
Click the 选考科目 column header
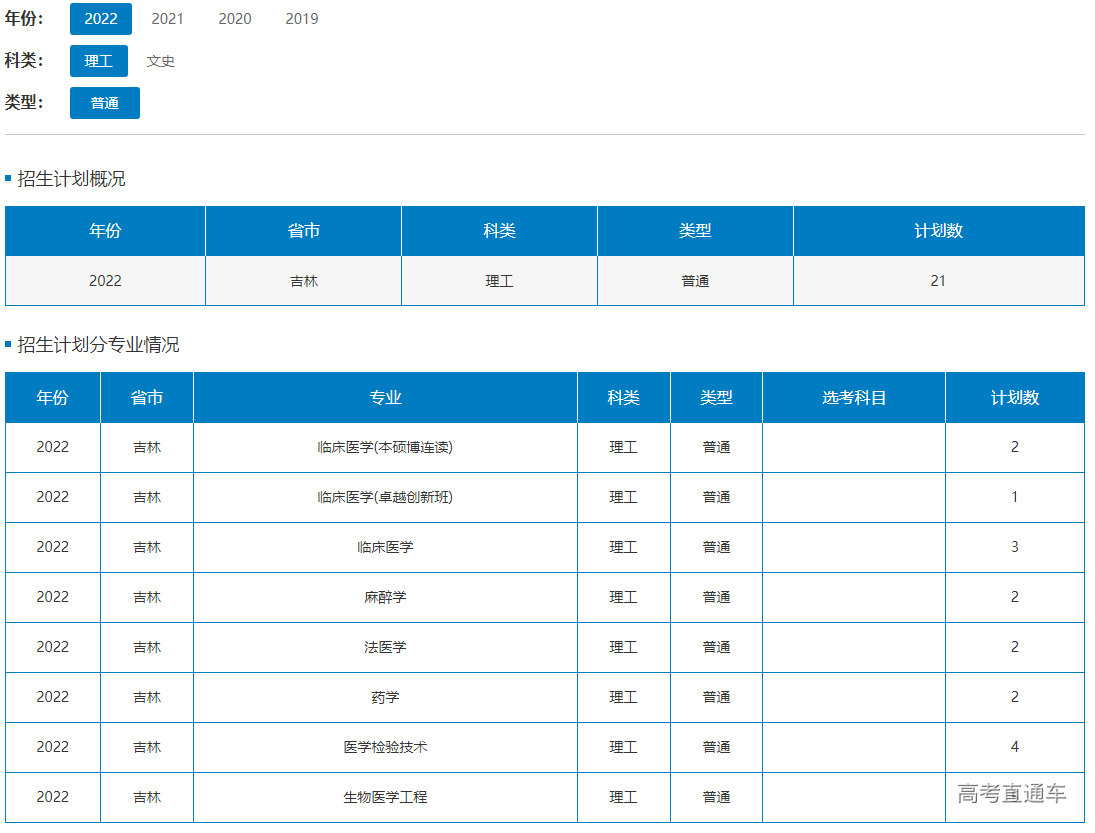854,398
